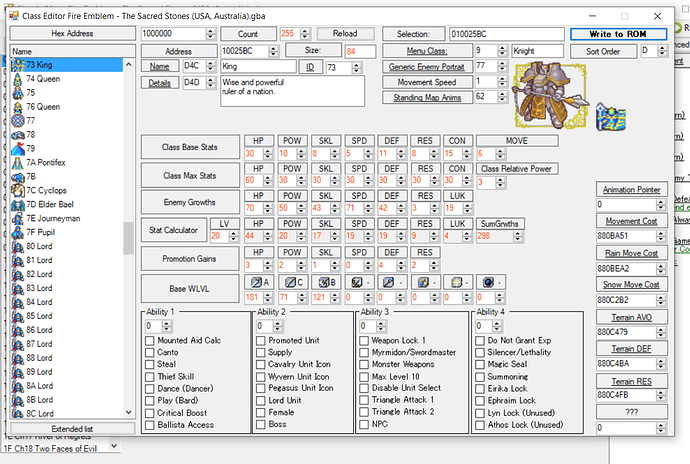Click the class list scrollbar thumb
The height and width of the screenshot is (464, 690).
click(x=128, y=238)
